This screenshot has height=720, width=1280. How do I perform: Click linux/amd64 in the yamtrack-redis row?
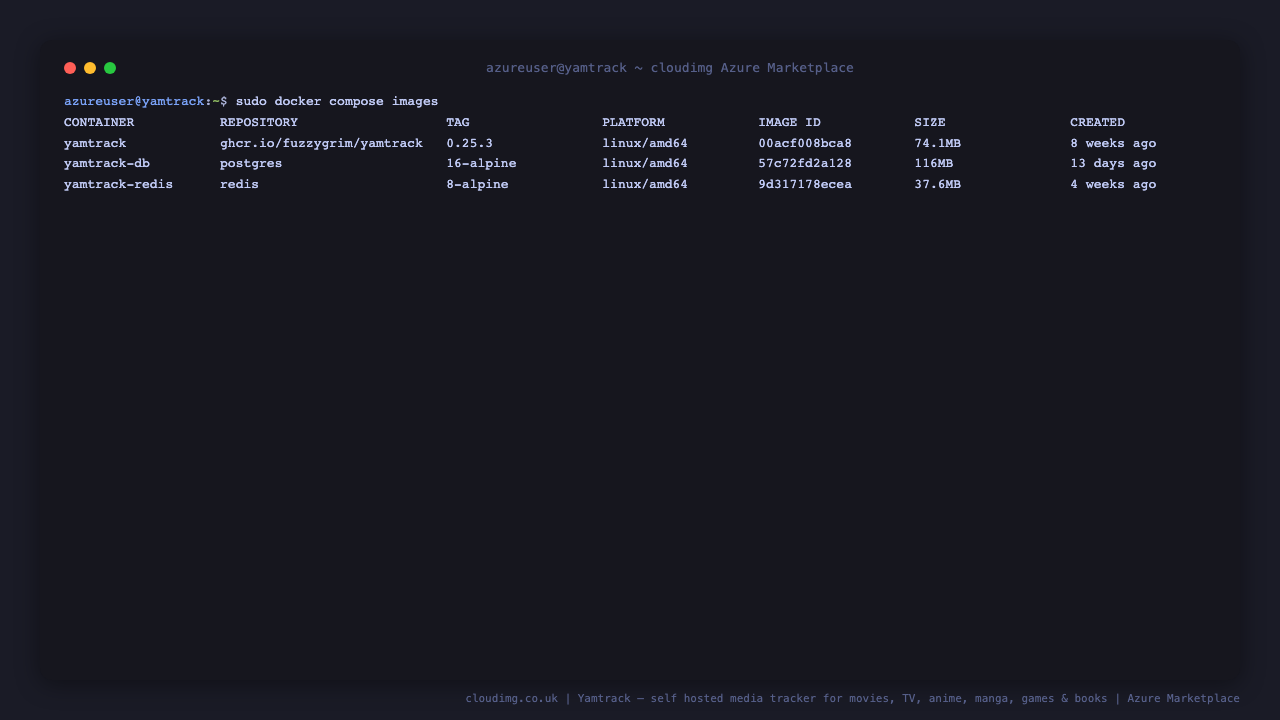coord(645,185)
